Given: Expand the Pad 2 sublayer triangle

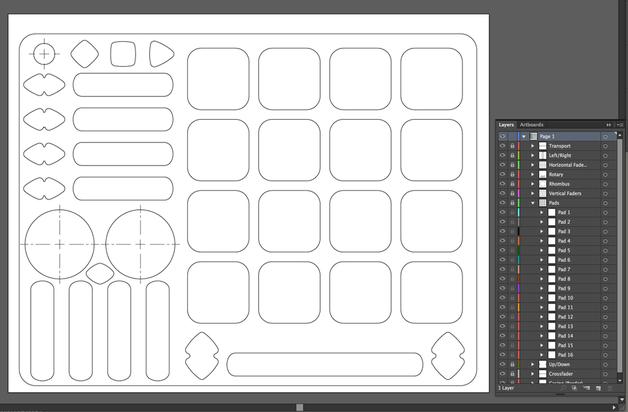Looking at the screenshot, I should (x=542, y=222).
